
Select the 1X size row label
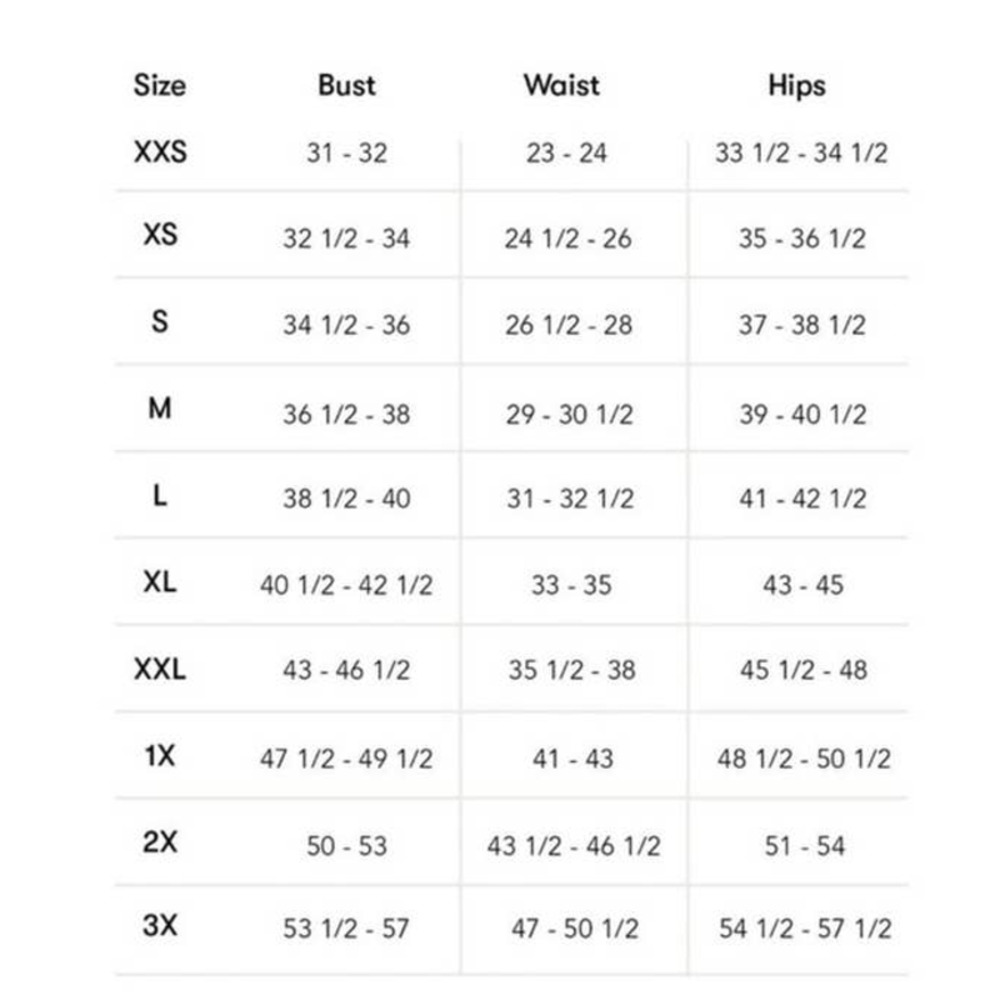pyautogui.click(x=160, y=756)
